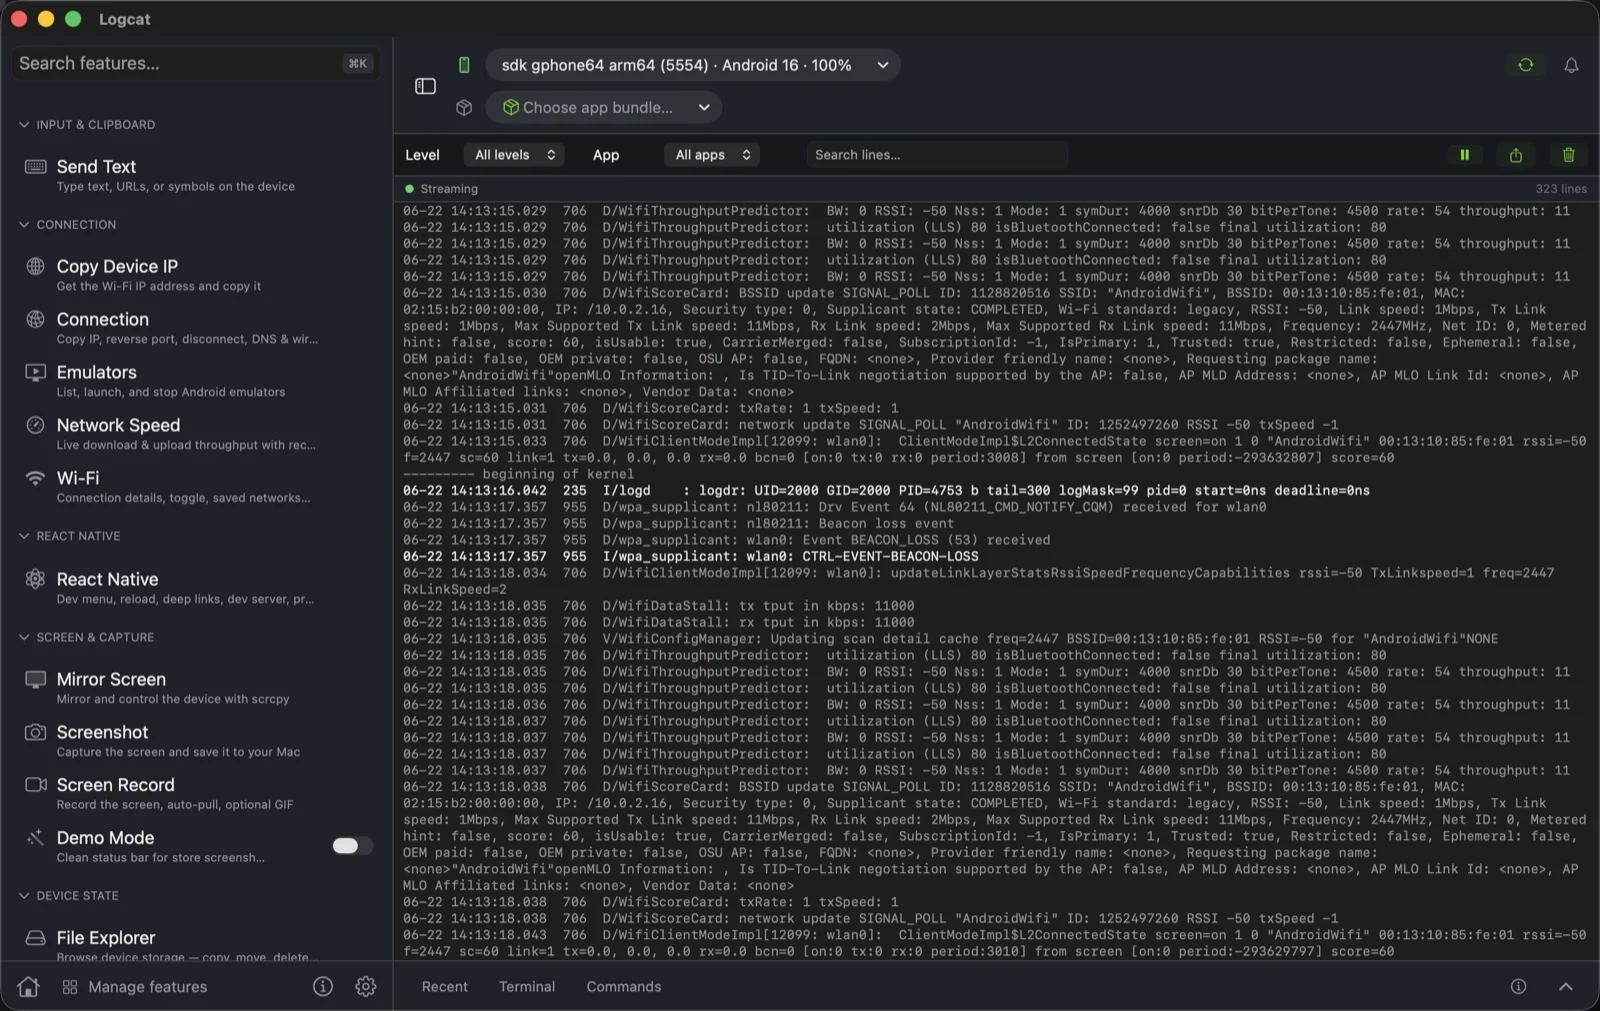
Task: Open the Screenshot feature
Action: point(196,741)
